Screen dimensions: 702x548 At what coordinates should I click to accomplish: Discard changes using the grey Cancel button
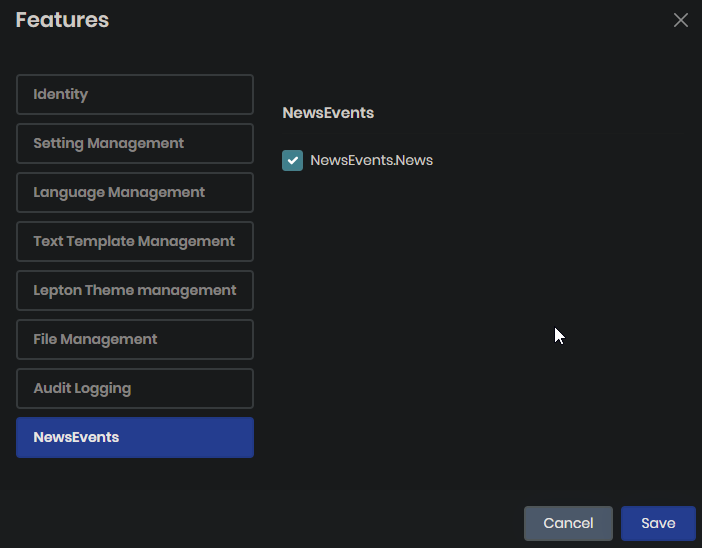[568, 523]
